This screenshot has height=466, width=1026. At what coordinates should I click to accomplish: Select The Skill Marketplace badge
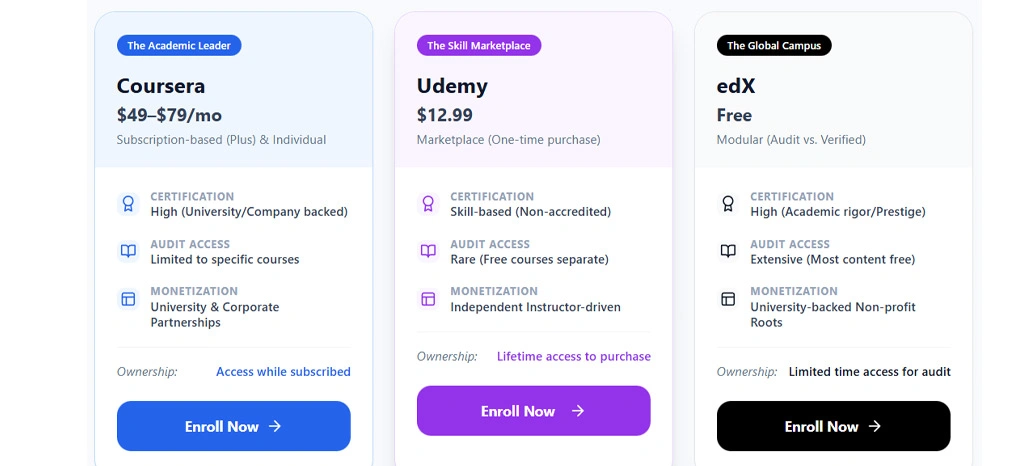point(479,45)
